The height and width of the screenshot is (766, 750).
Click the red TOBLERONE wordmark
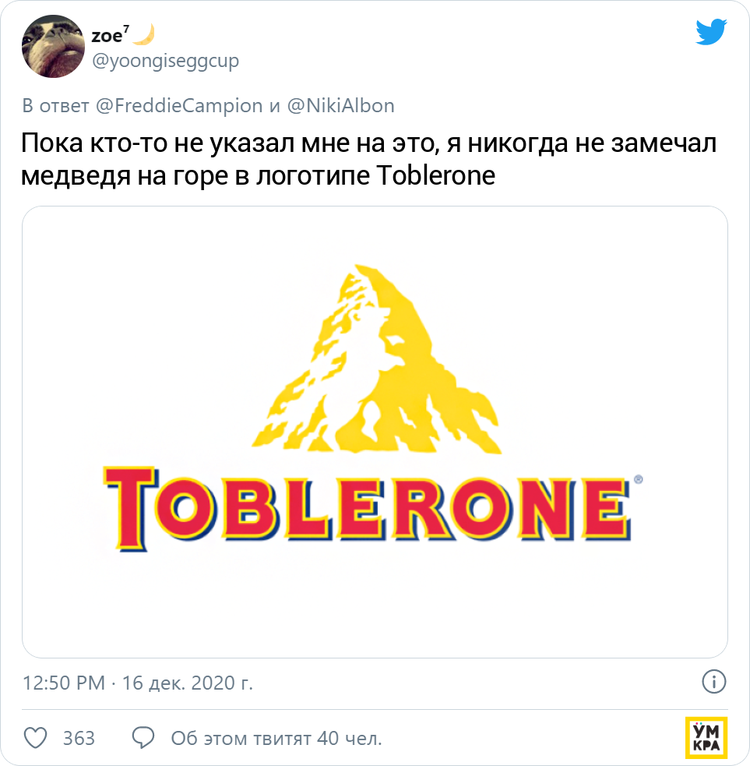[x=367, y=509]
